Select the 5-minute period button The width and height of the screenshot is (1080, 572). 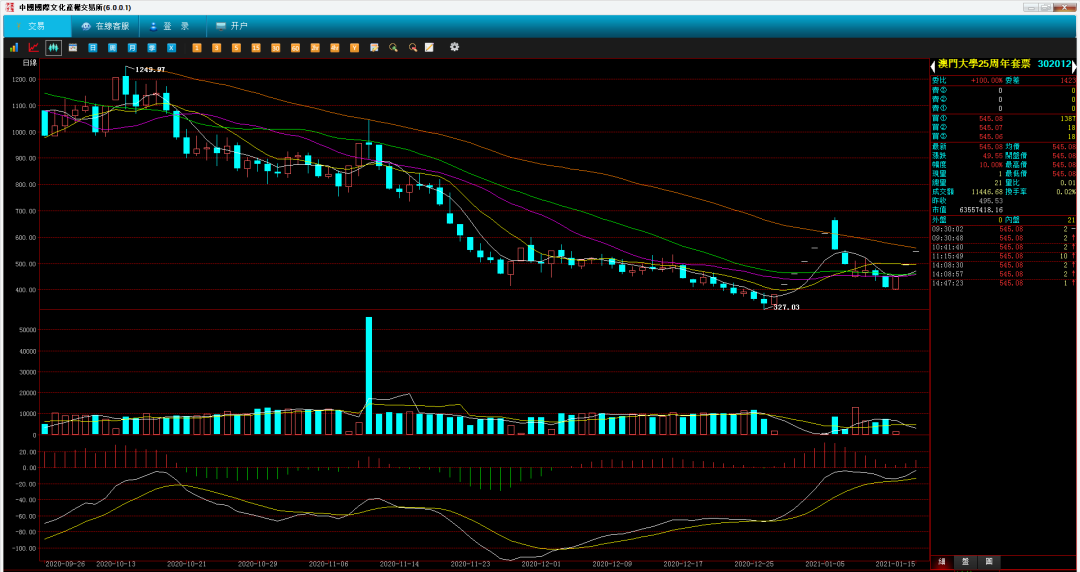click(x=236, y=48)
